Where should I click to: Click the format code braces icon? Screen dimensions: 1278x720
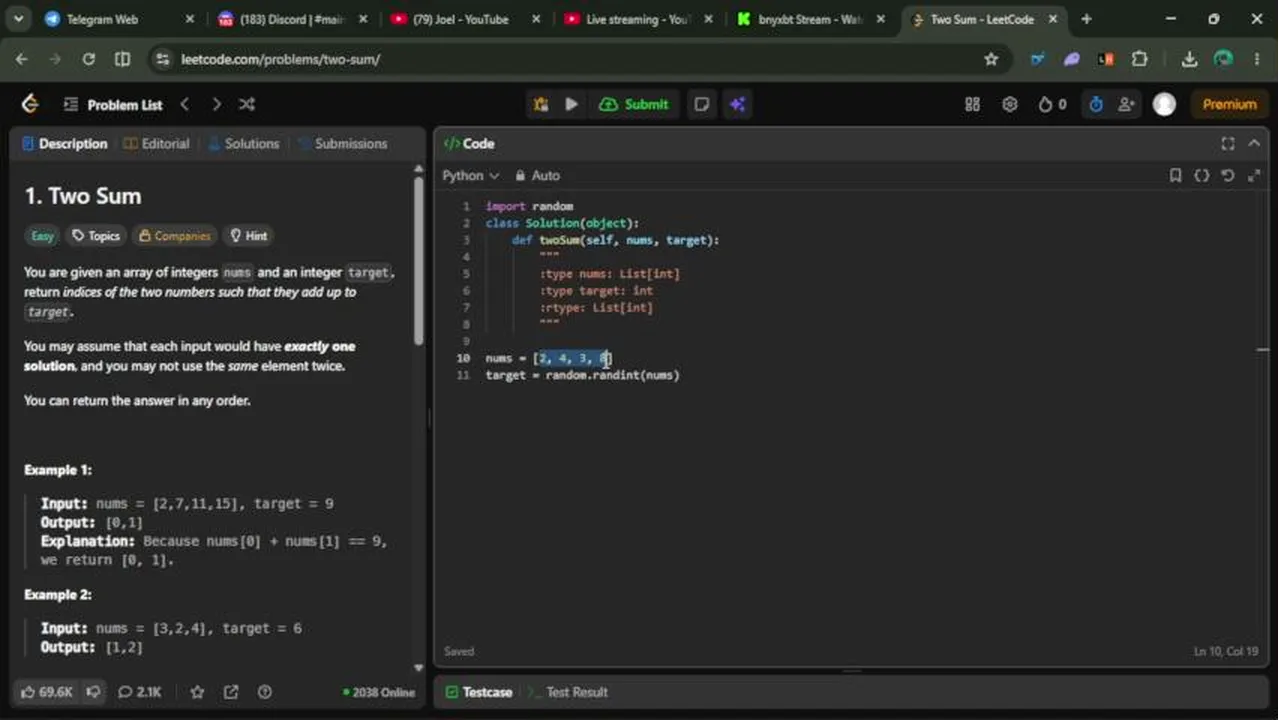(x=1202, y=176)
